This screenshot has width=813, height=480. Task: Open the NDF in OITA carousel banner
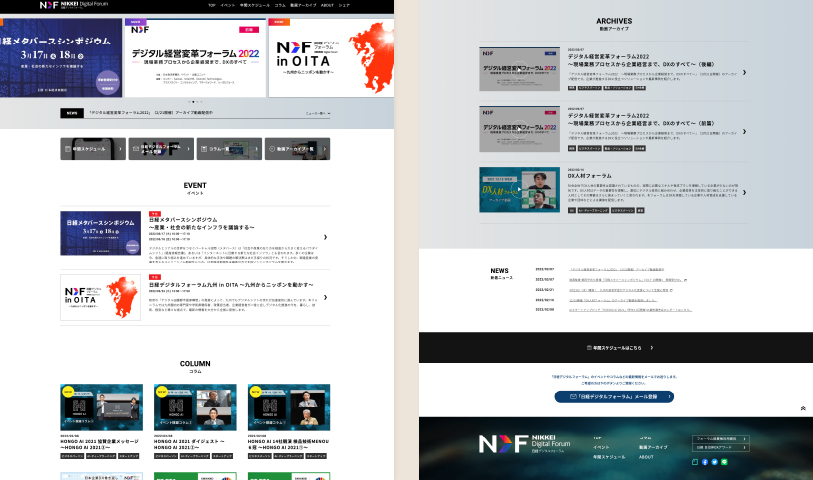(331, 58)
